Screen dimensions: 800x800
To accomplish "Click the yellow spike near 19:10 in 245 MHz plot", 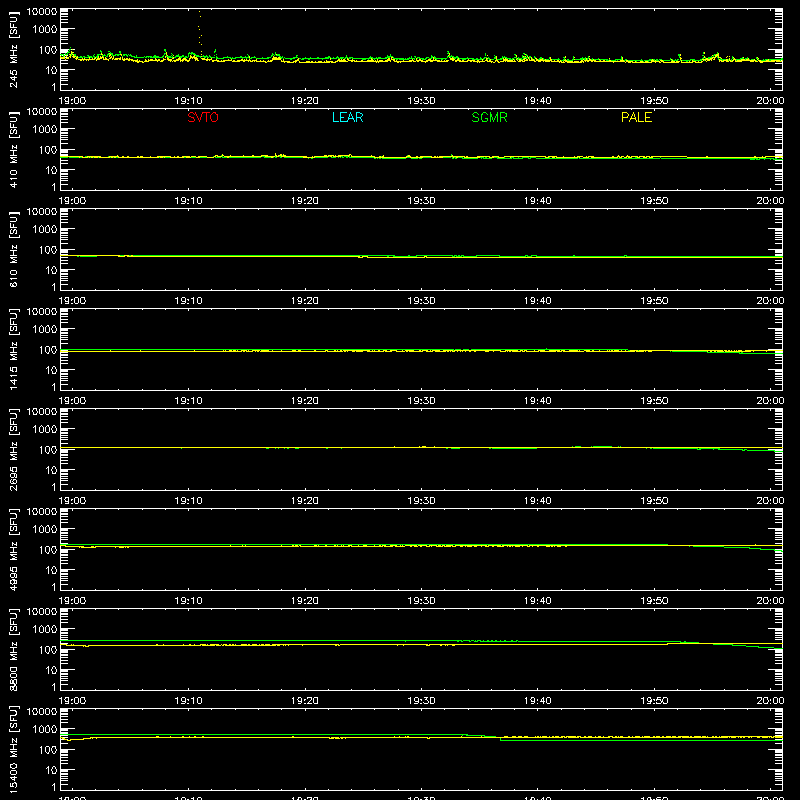I will pos(200,32).
